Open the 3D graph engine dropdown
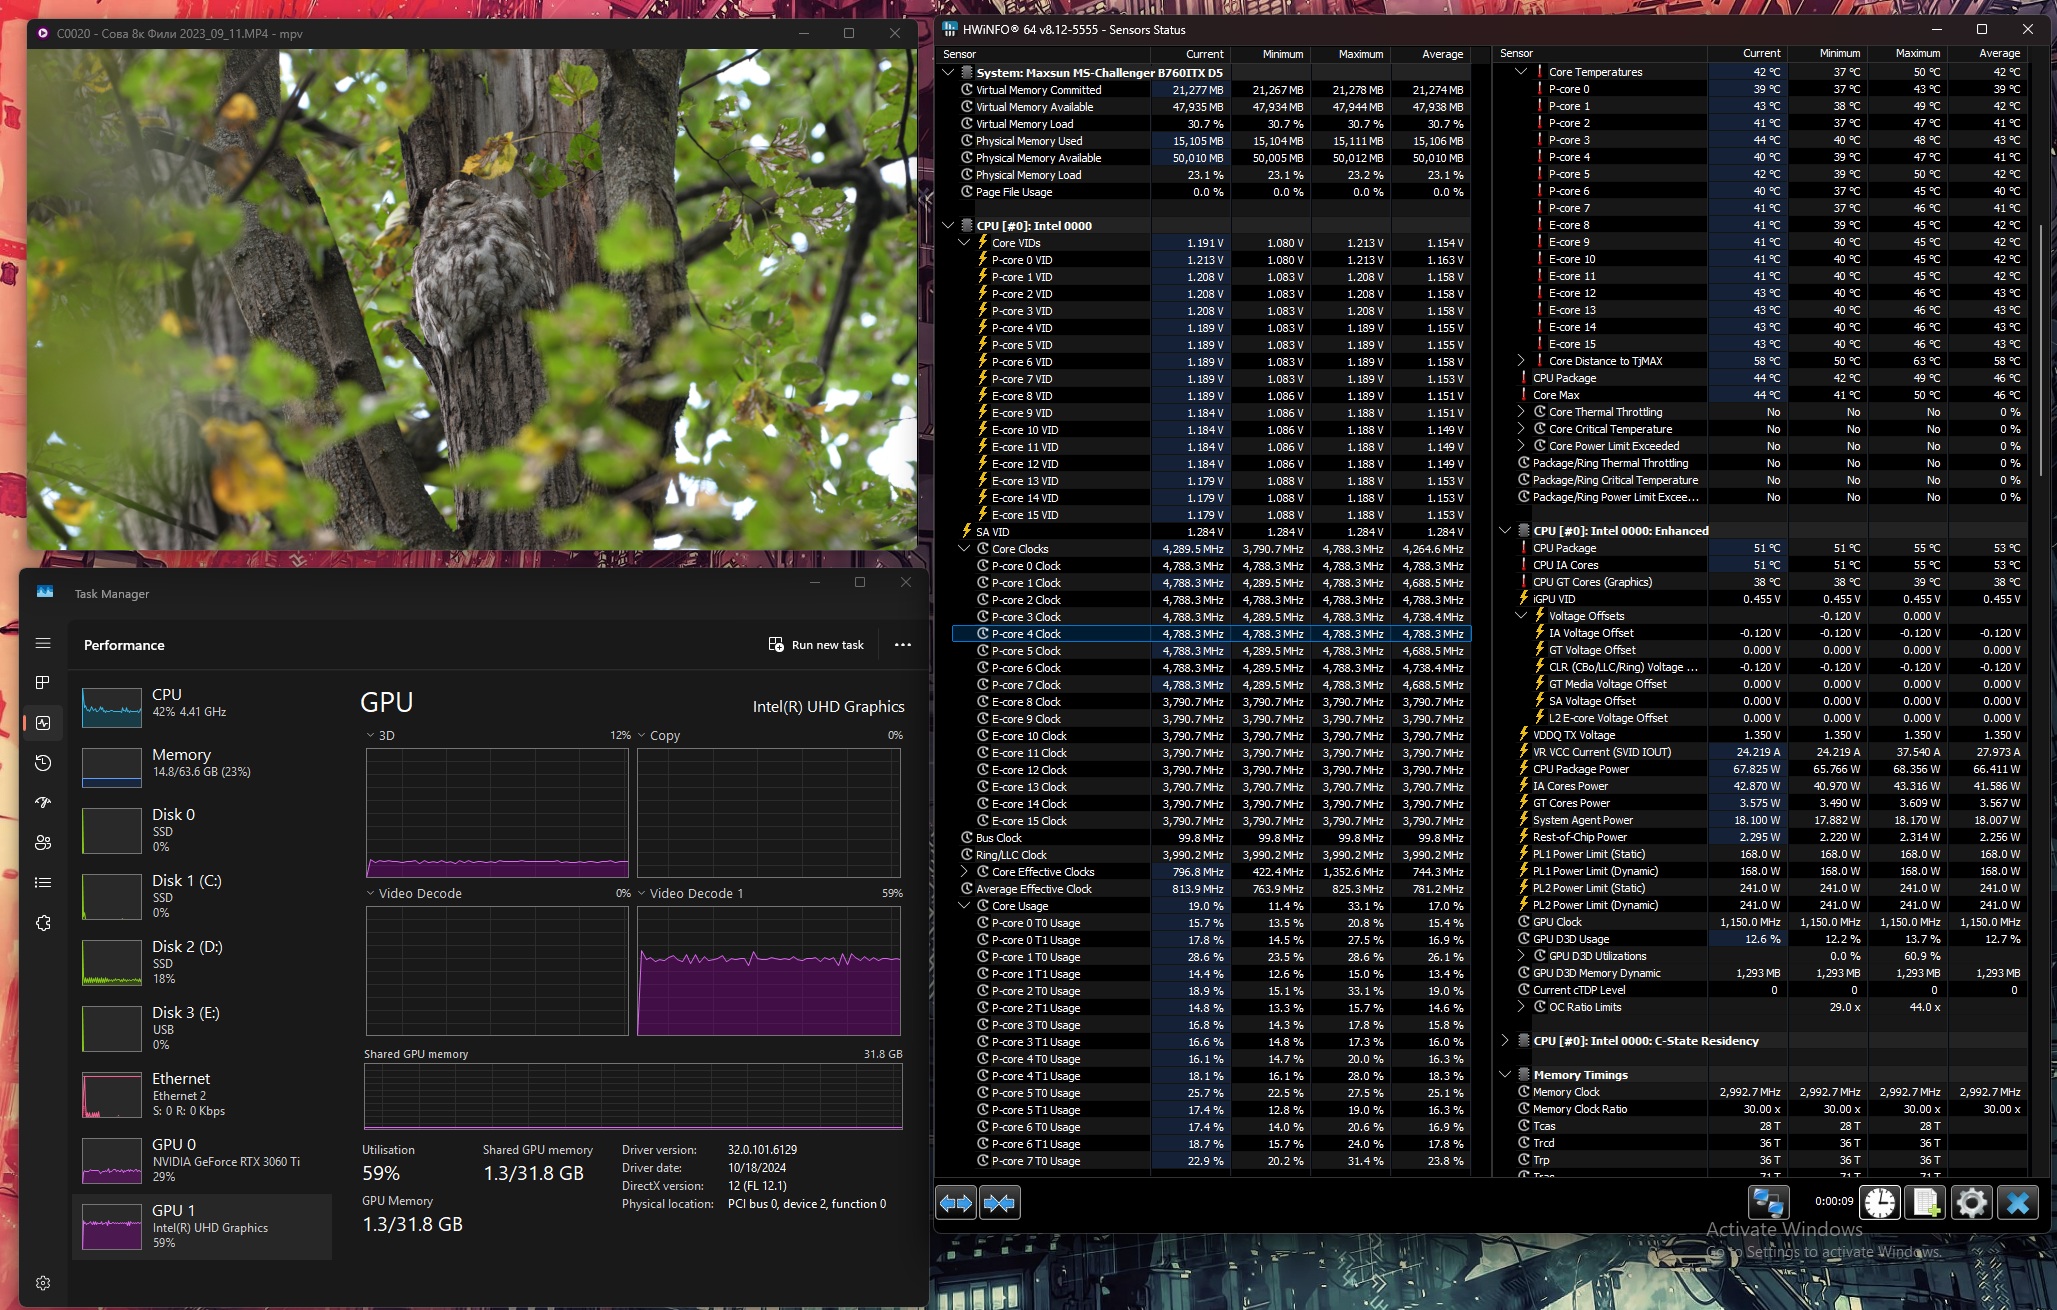This screenshot has height=1310, width=2057. click(x=371, y=735)
